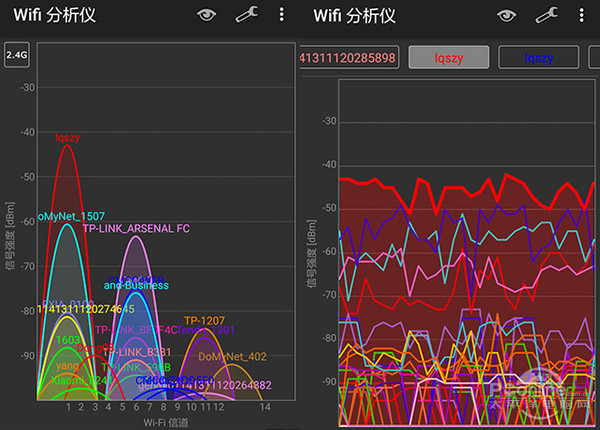The width and height of the screenshot is (600, 430).
Task: Tap the DoMyNet_402 network label
Action: pos(232,357)
